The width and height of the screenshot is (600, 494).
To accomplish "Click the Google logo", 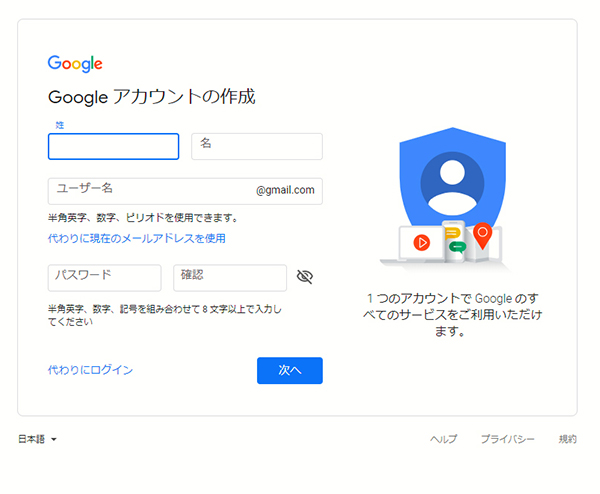I will (75, 64).
